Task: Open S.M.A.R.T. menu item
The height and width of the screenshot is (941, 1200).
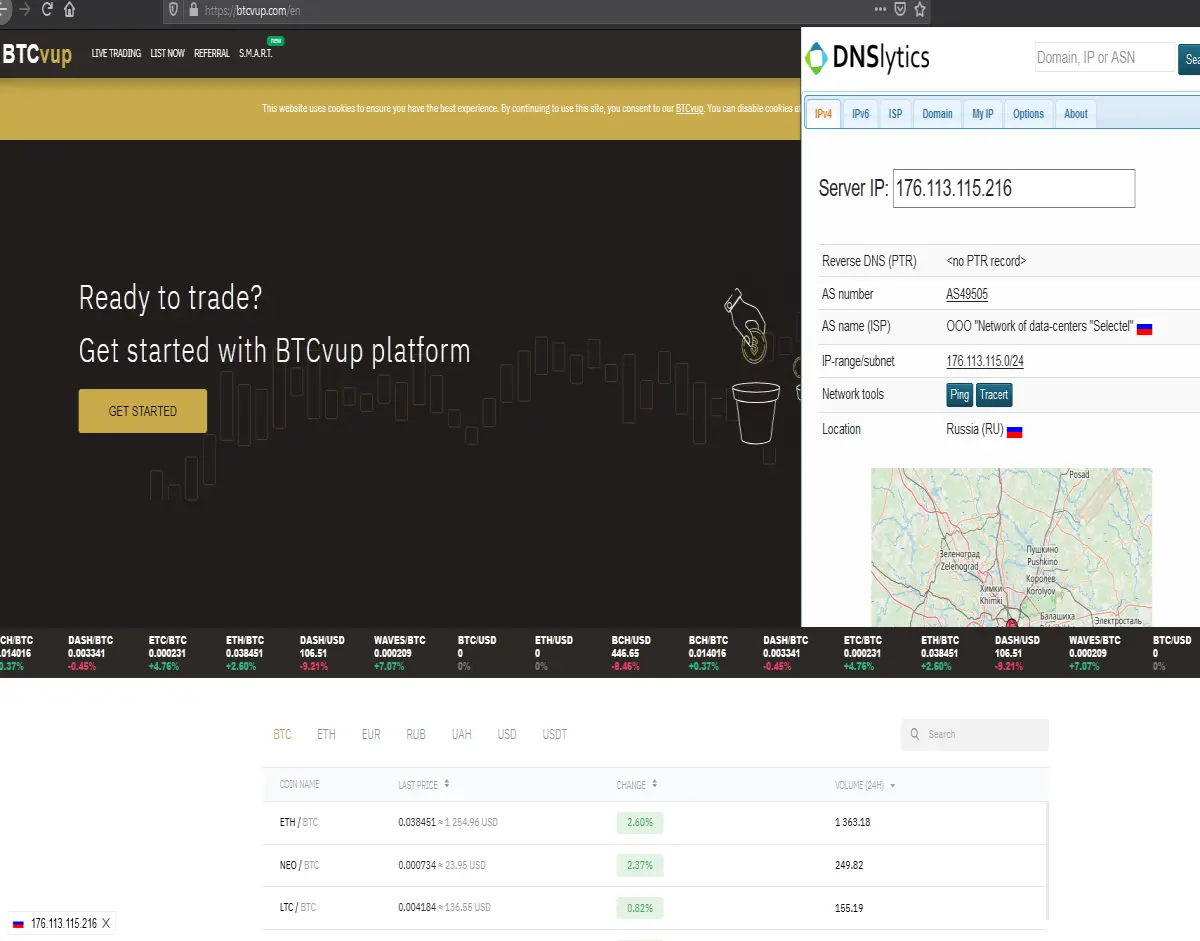Action: click(256, 53)
